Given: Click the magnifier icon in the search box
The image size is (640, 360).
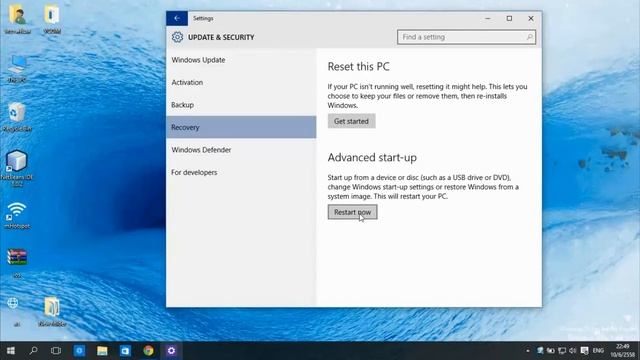Looking at the screenshot, I should [x=529, y=37].
